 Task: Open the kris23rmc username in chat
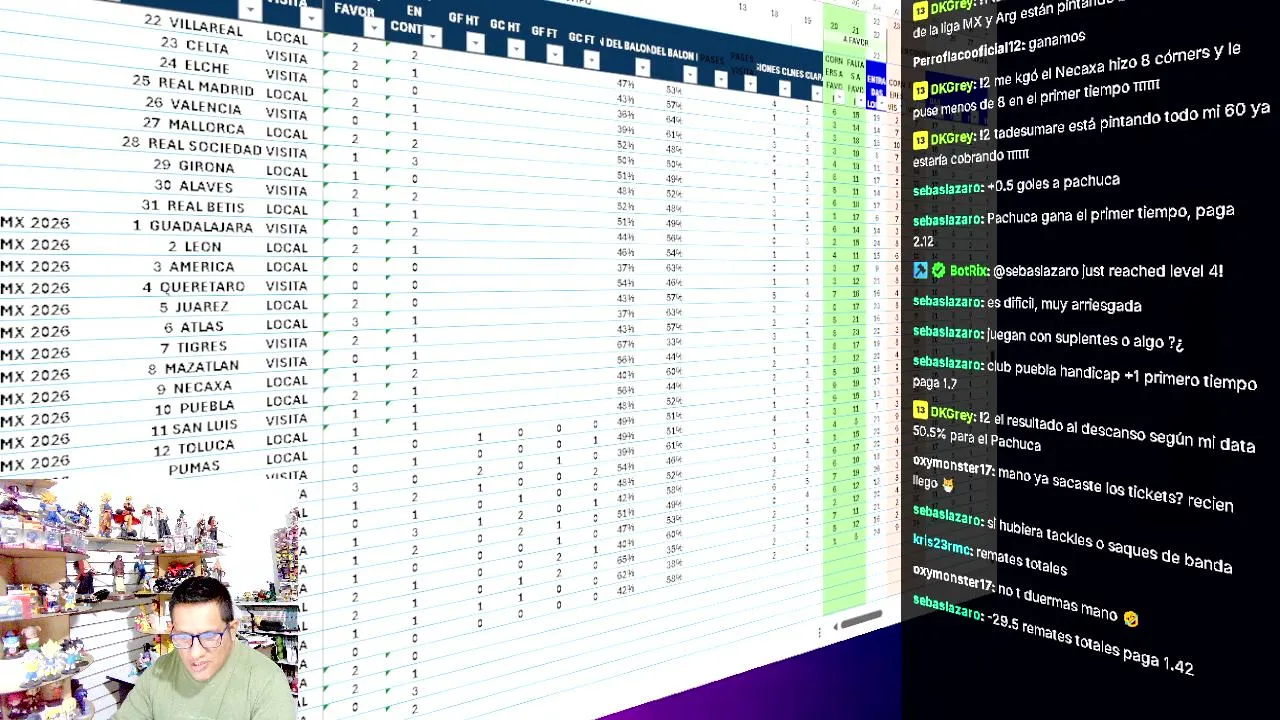tap(941, 544)
